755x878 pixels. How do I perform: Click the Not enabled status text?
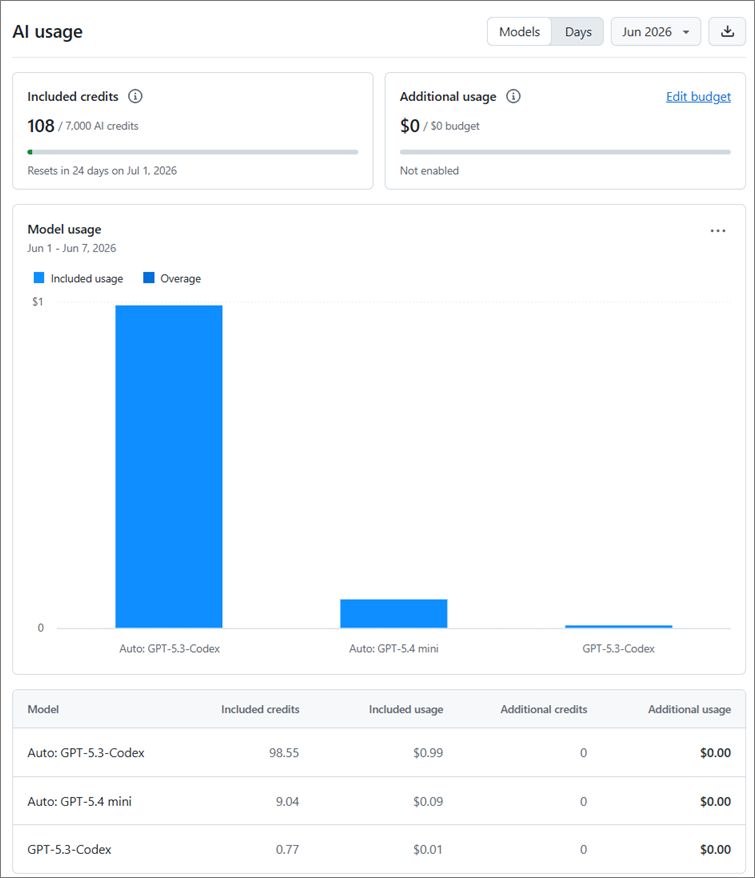click(429, 171)
